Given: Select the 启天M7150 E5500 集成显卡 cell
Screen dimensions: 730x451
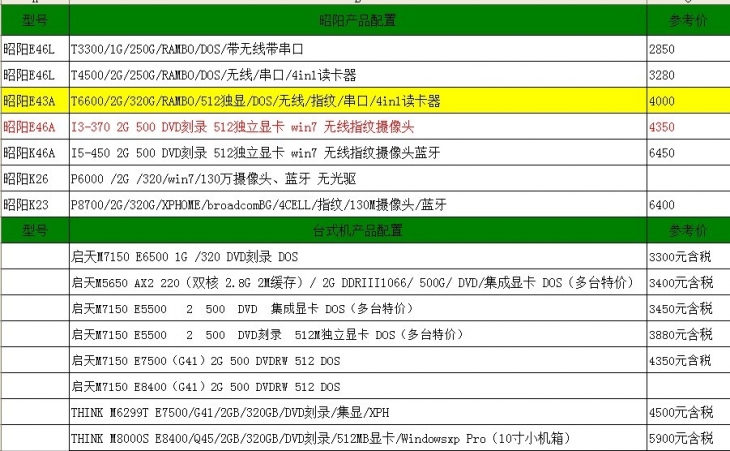Looking at the screenshot, I should pos(358,309).
